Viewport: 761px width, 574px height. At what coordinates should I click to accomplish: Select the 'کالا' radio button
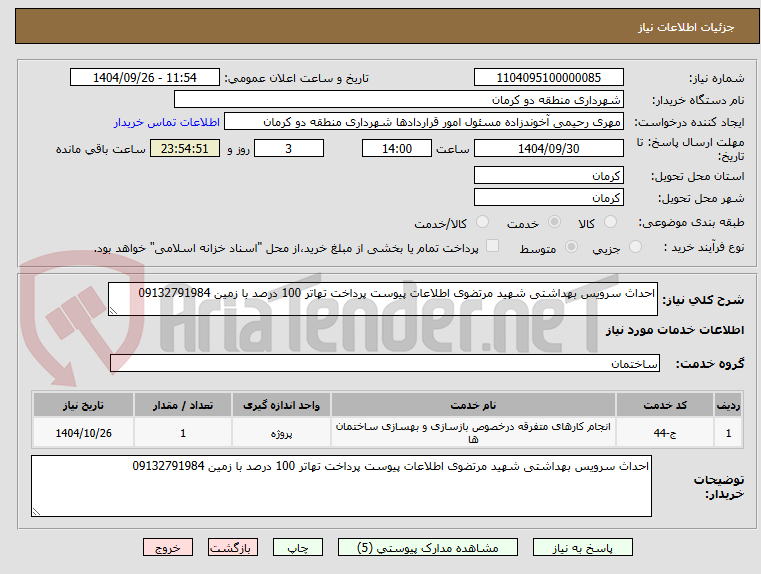coord(610,222)
